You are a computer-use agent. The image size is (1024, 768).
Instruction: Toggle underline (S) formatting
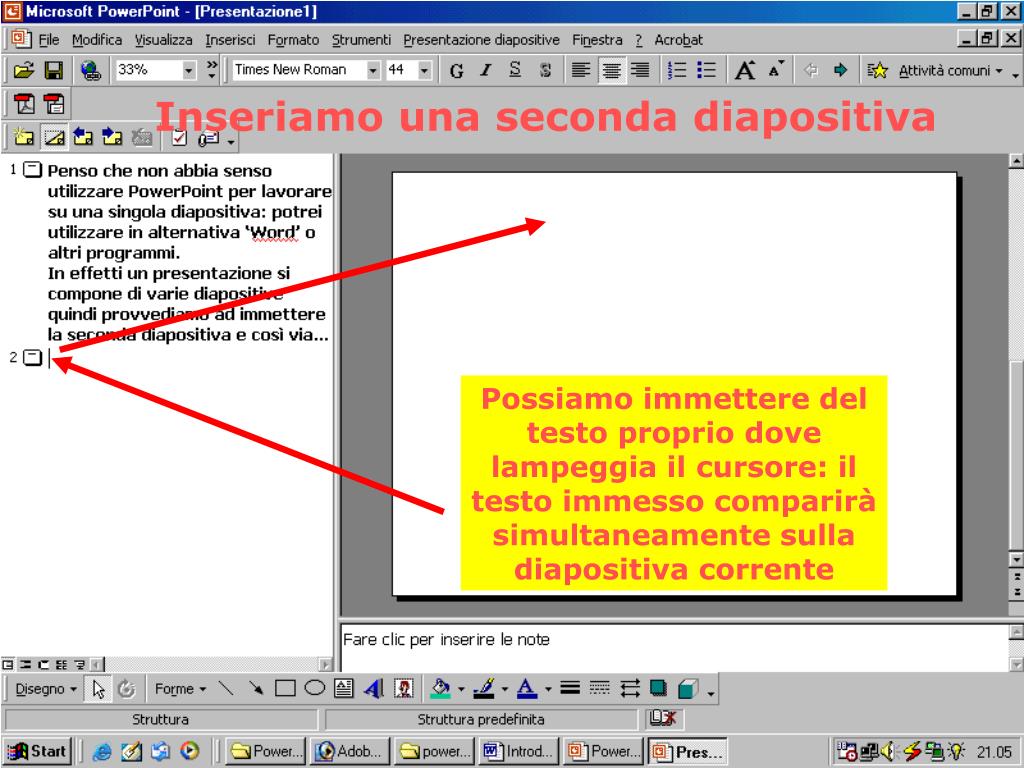pyautogui.click(x=515, y=70)
